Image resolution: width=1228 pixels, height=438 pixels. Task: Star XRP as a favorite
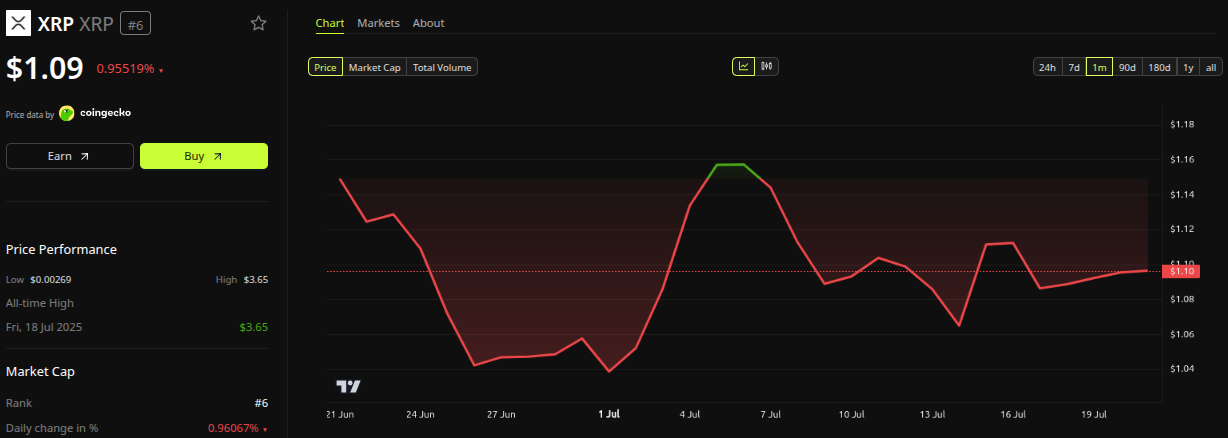point(259,23)
